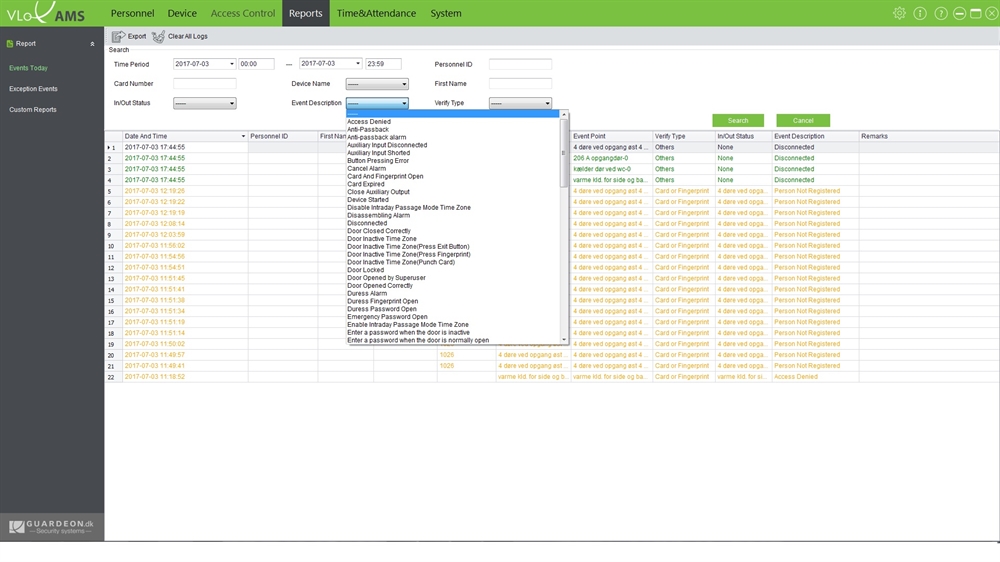Select Events Today in sidebar

[x=28, y=68]
